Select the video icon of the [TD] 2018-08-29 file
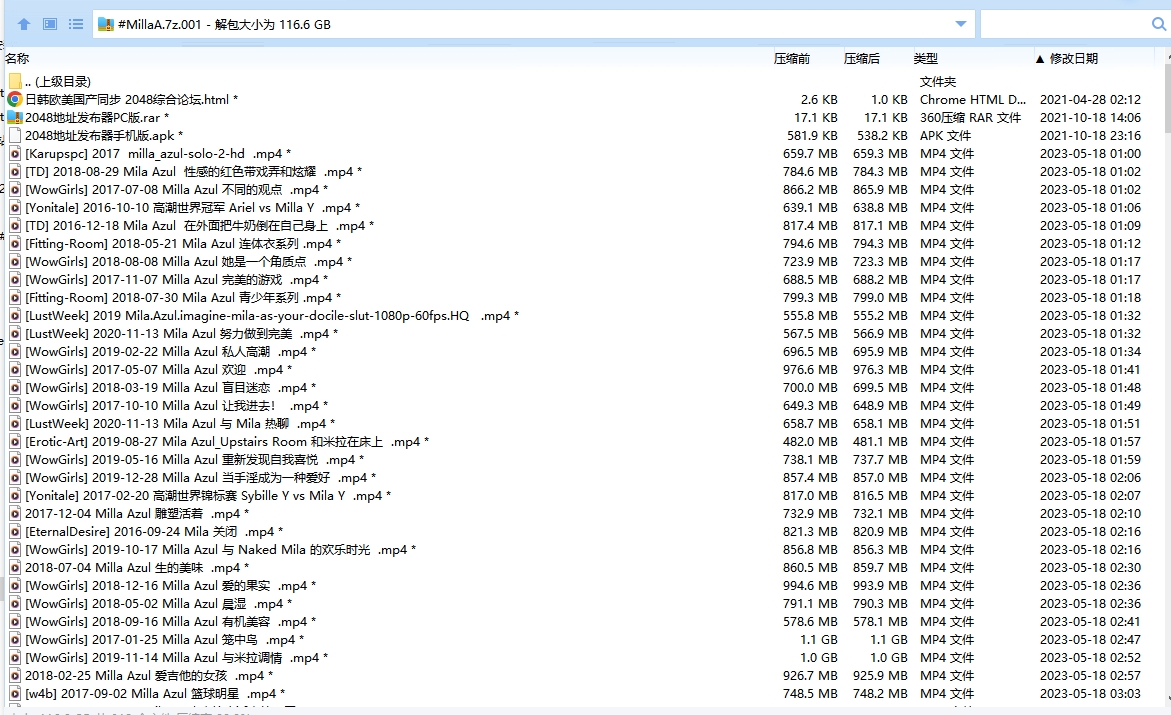The height and width of the screenshot is (715, 1171). [15, 171]
